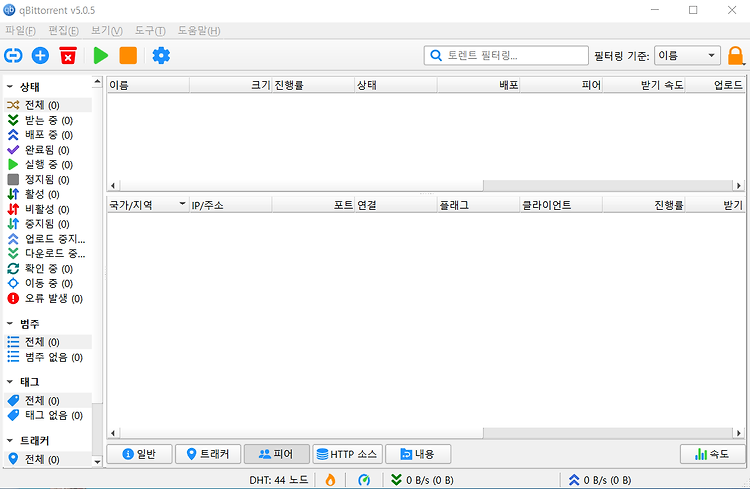Click the red delete torrent icon
750x489 pixels.
68,56
